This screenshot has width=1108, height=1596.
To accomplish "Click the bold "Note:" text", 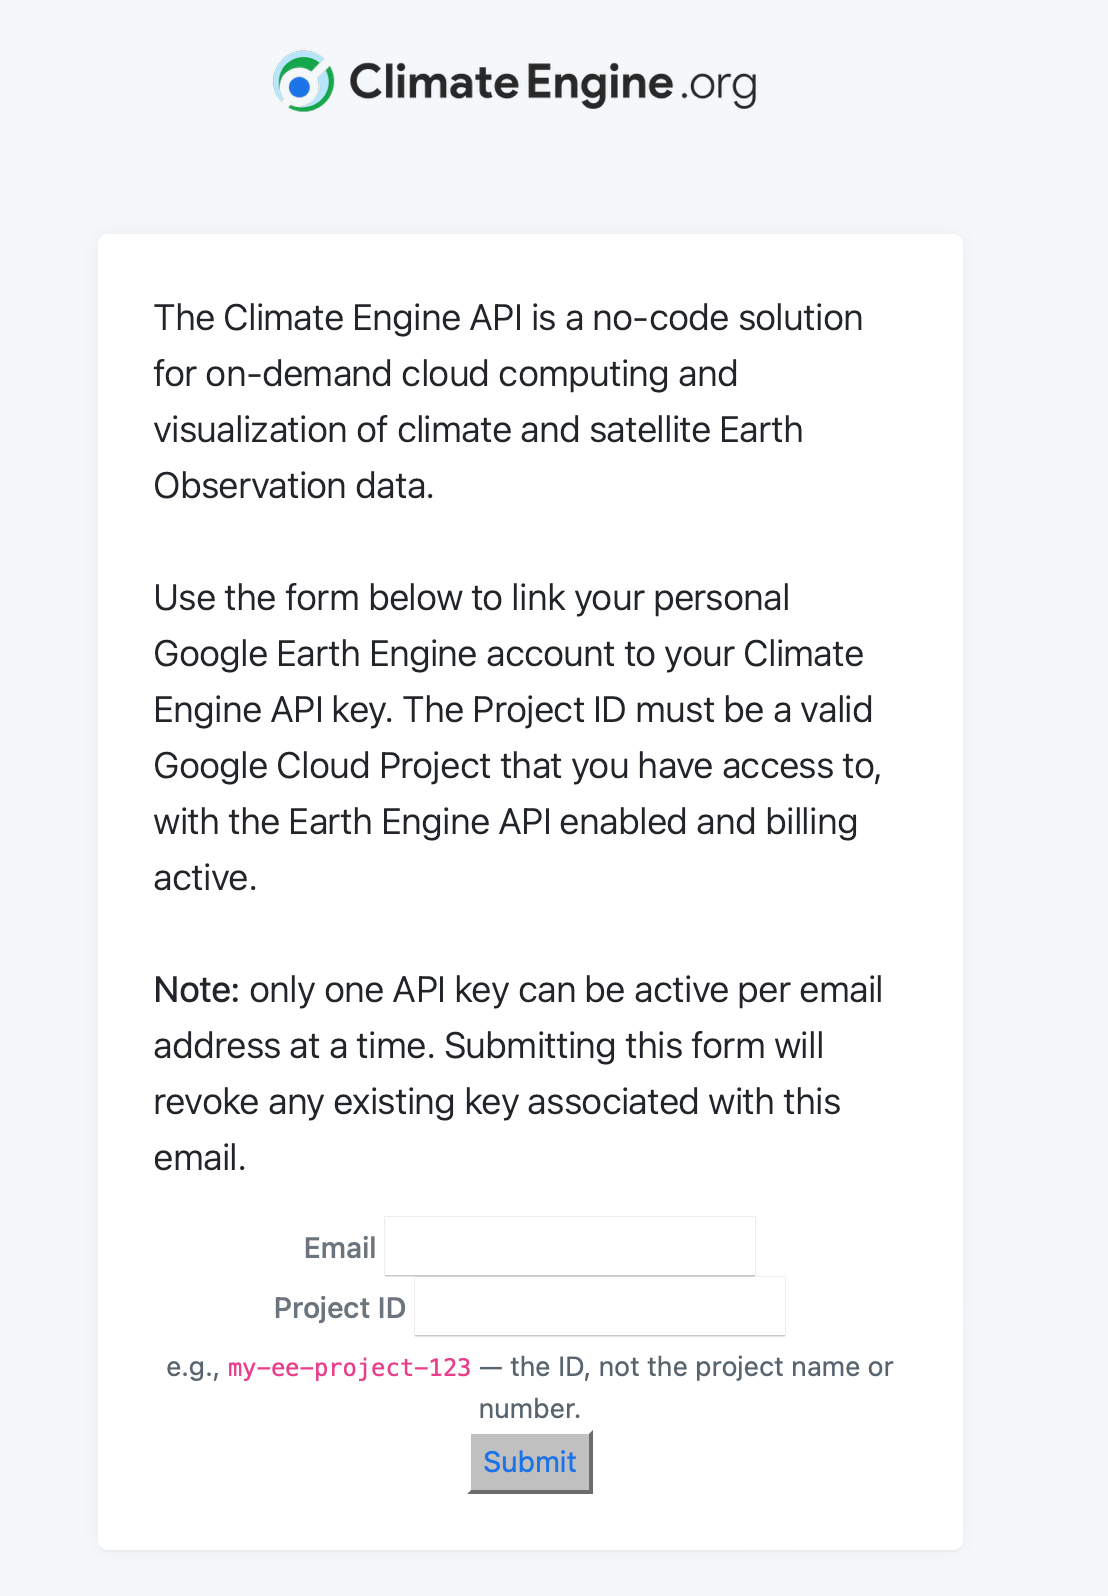I will pos(196,989).
